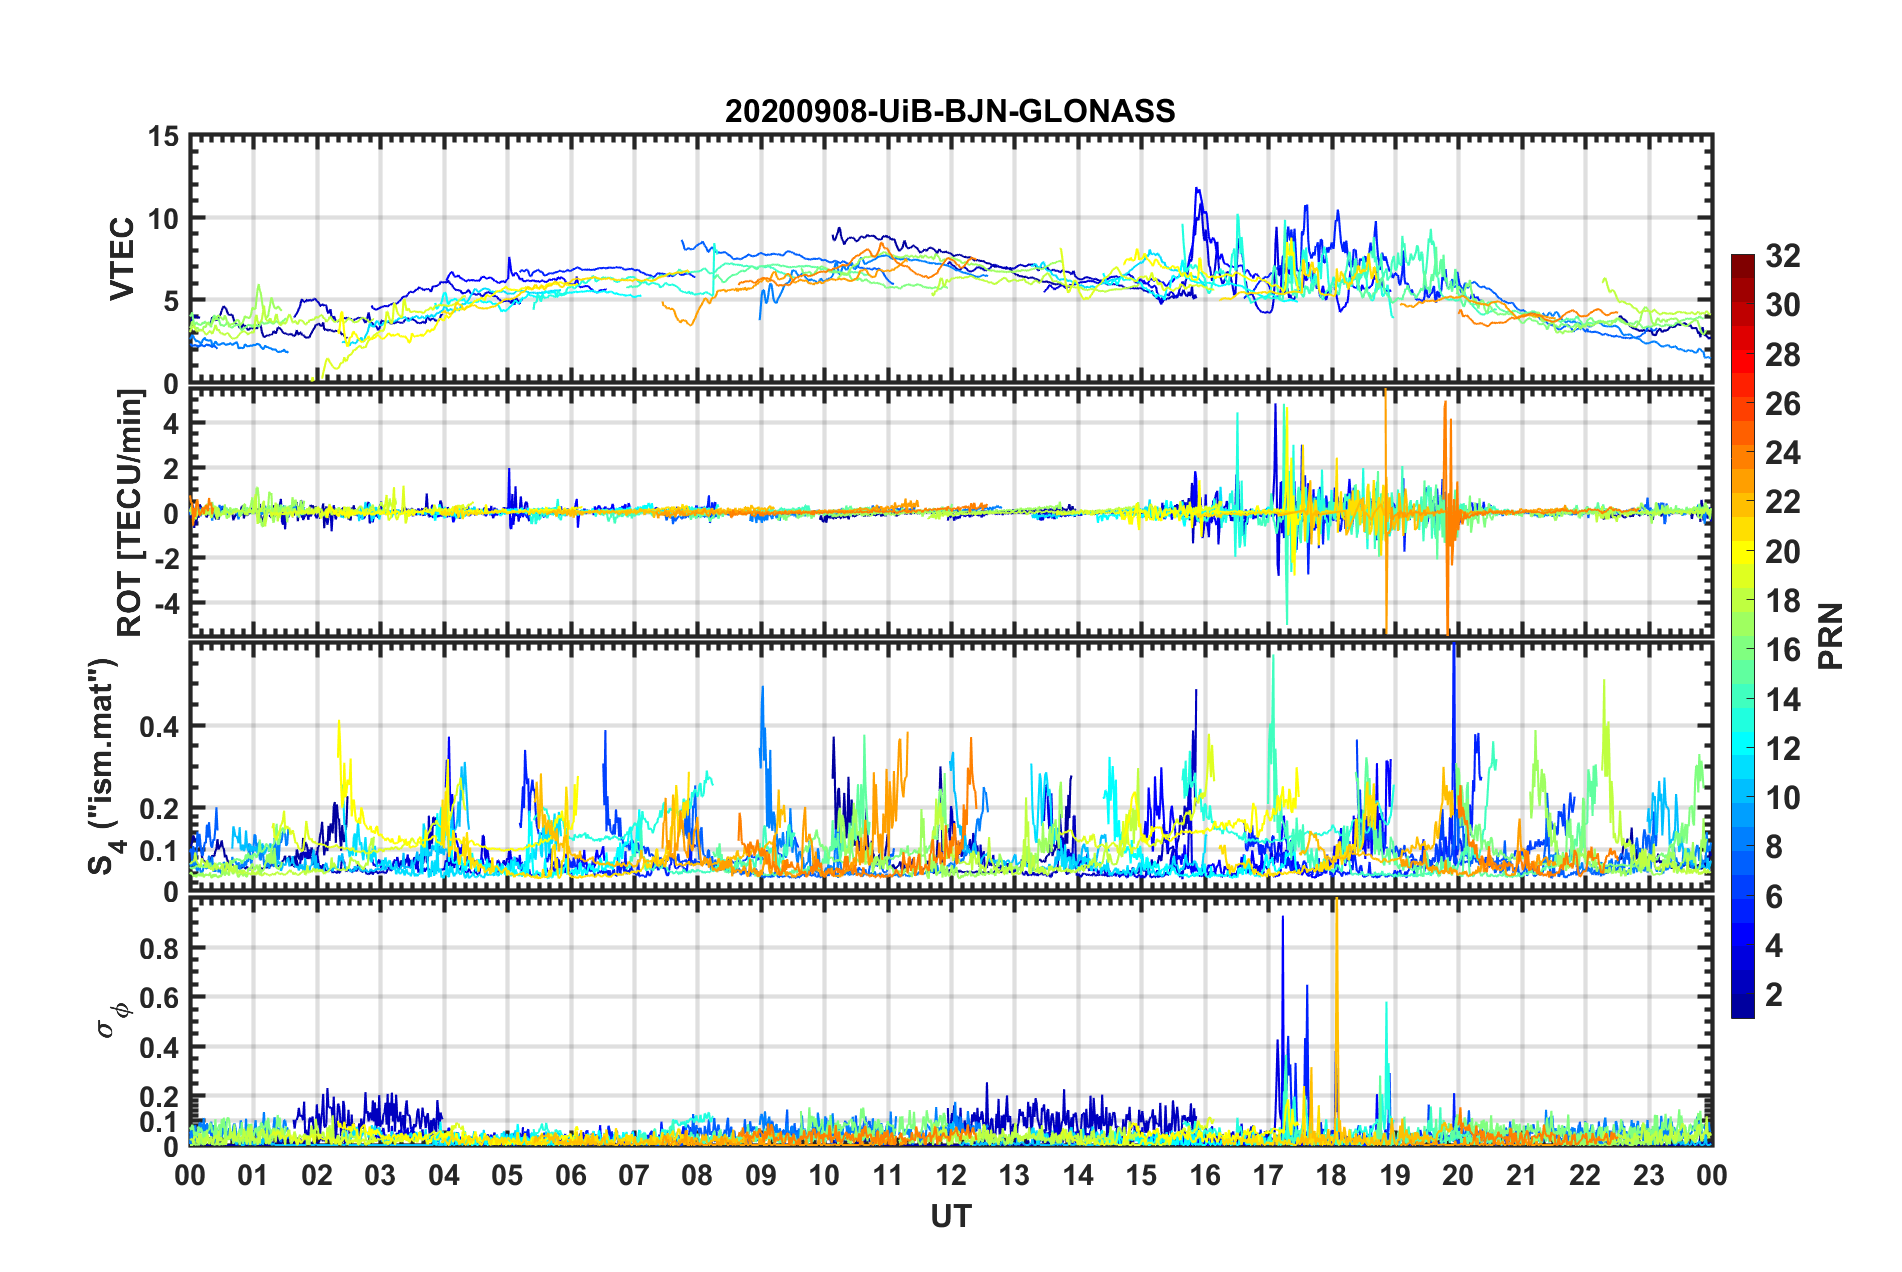Click the sigma phi tick label 0.6
This screenshot has width=1902, height=1272.
coord(160,998)
